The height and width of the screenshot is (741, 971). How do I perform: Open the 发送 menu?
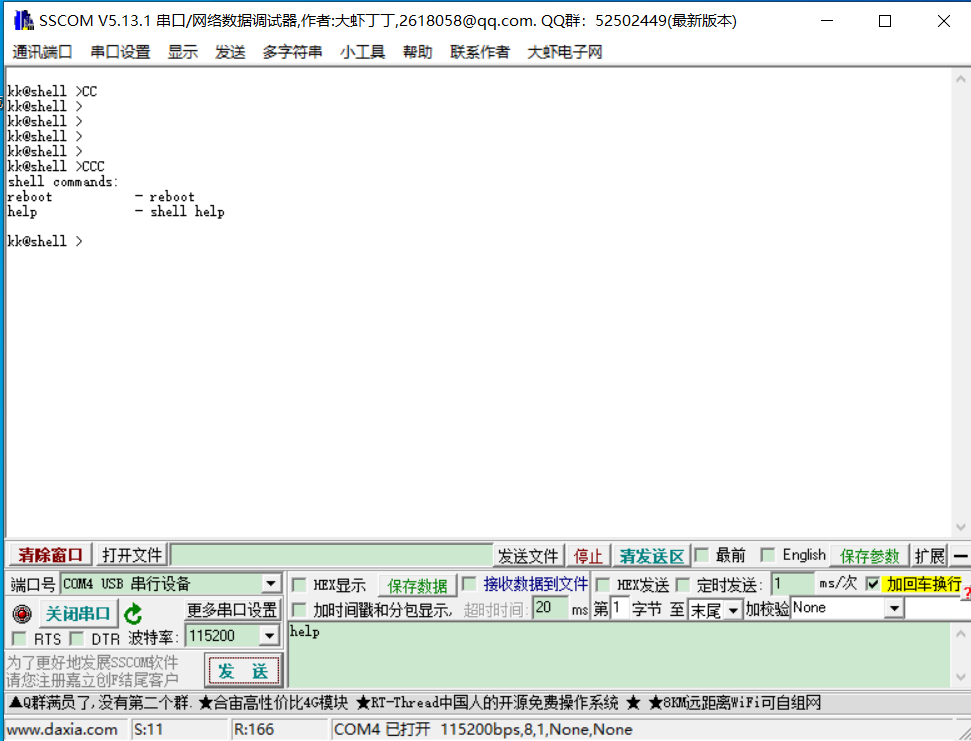click(230, 52)
